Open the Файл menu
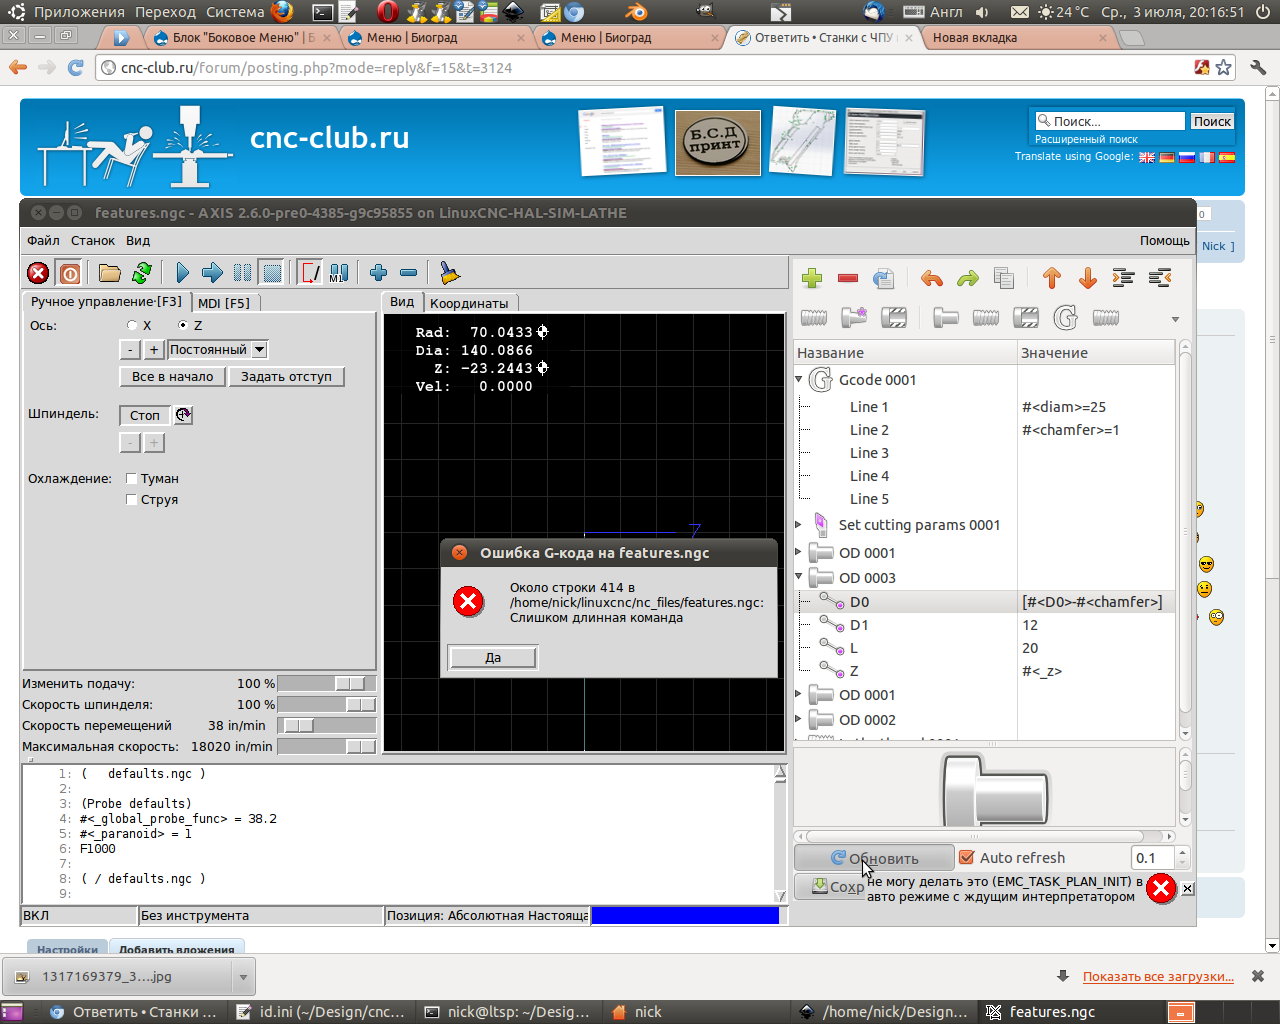The height and width of the screenshot is (1024, 1280). (43, 240)
